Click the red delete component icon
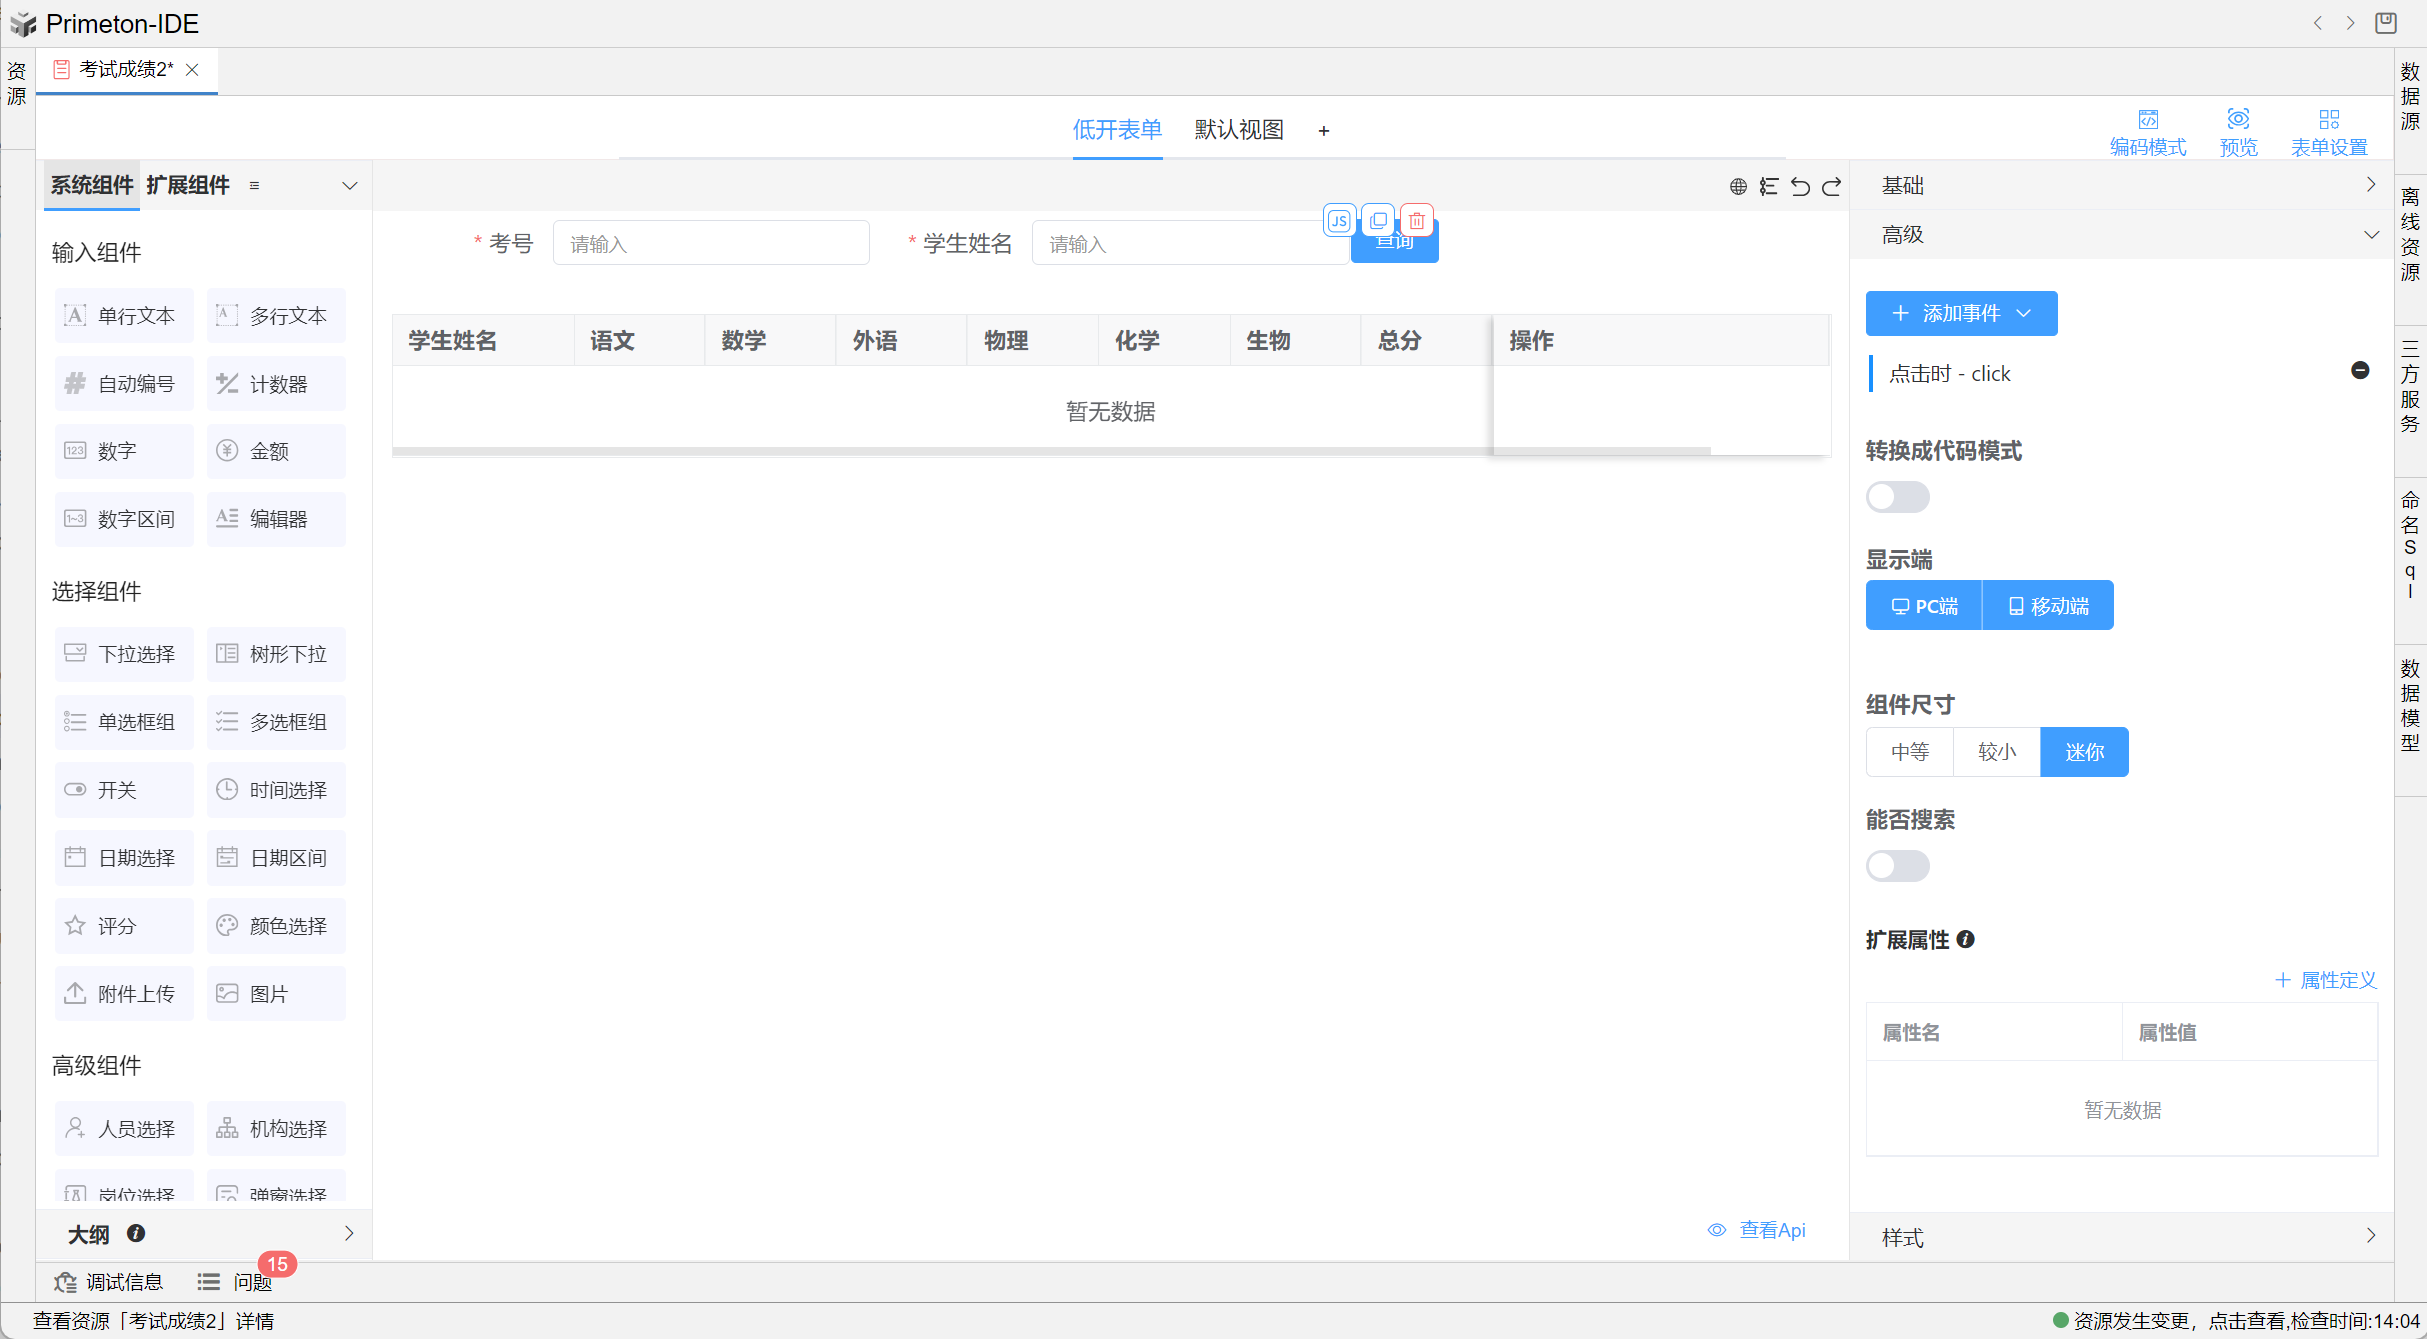Viewport: 2427px width, 1339px height. tap(1417, 221)
